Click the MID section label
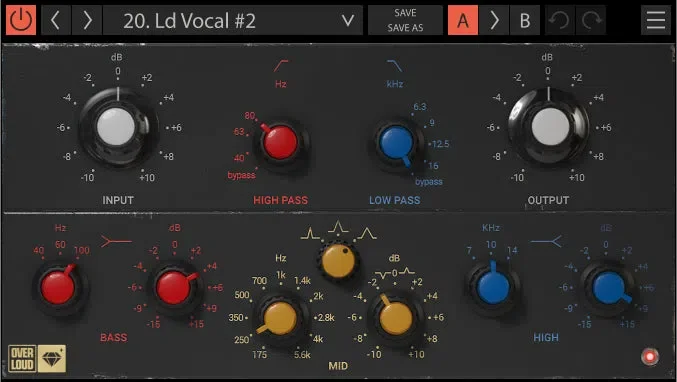The width and height of the screenshot is (677, 382). [x=338, y=366]
